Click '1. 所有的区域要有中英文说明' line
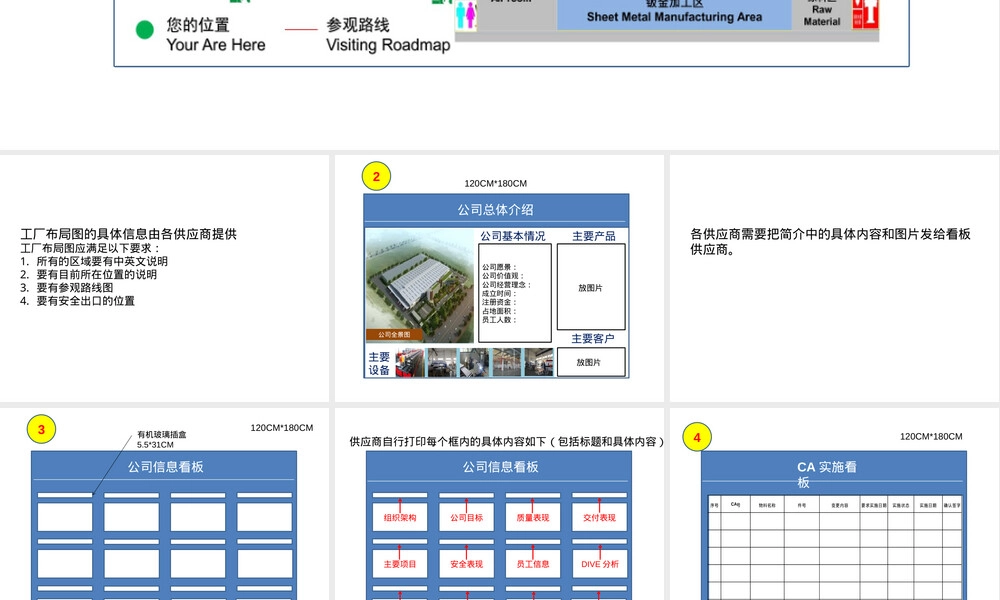This screenshot has width=1000, height=600. click(94, 261)
